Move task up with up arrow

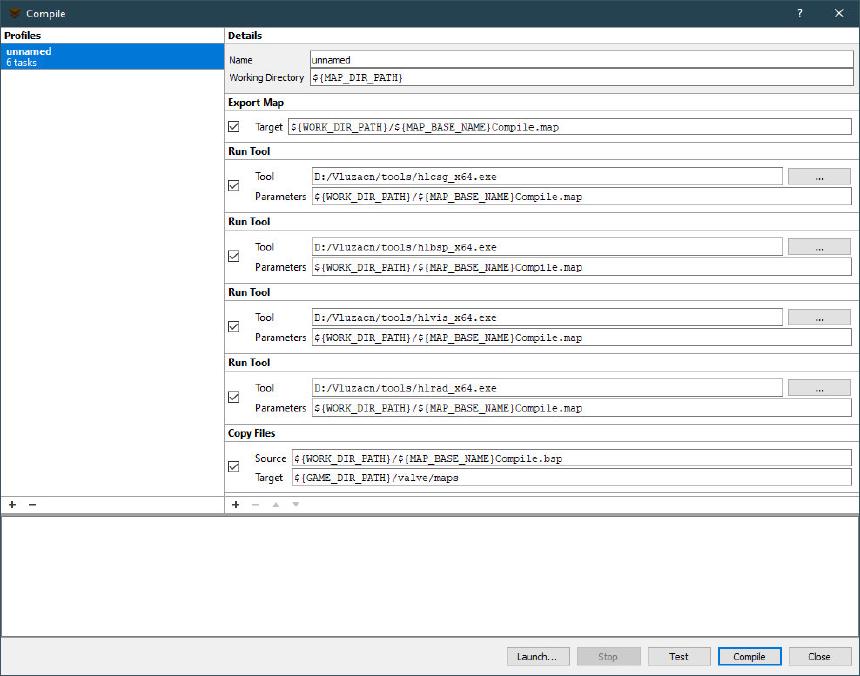(x=276, y=504)
